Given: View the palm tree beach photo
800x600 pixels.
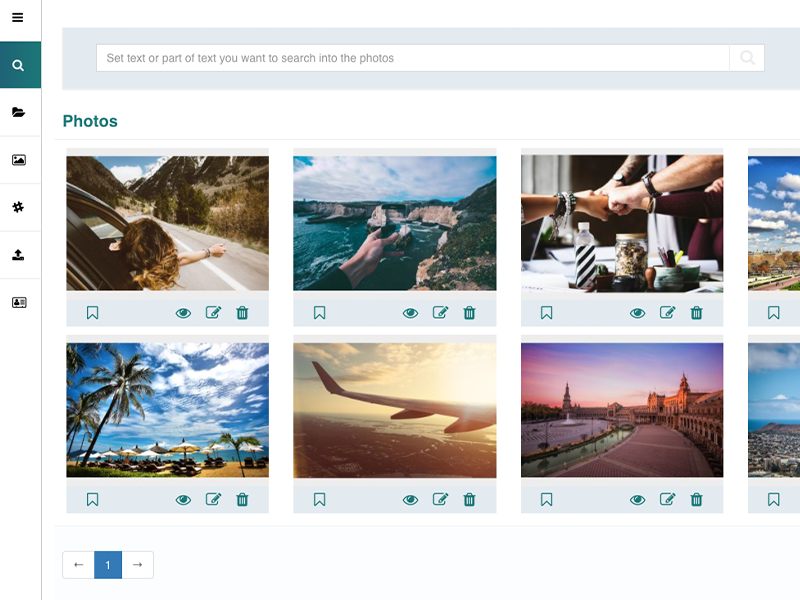Looking at the screenshot, I should click(183, 500).
